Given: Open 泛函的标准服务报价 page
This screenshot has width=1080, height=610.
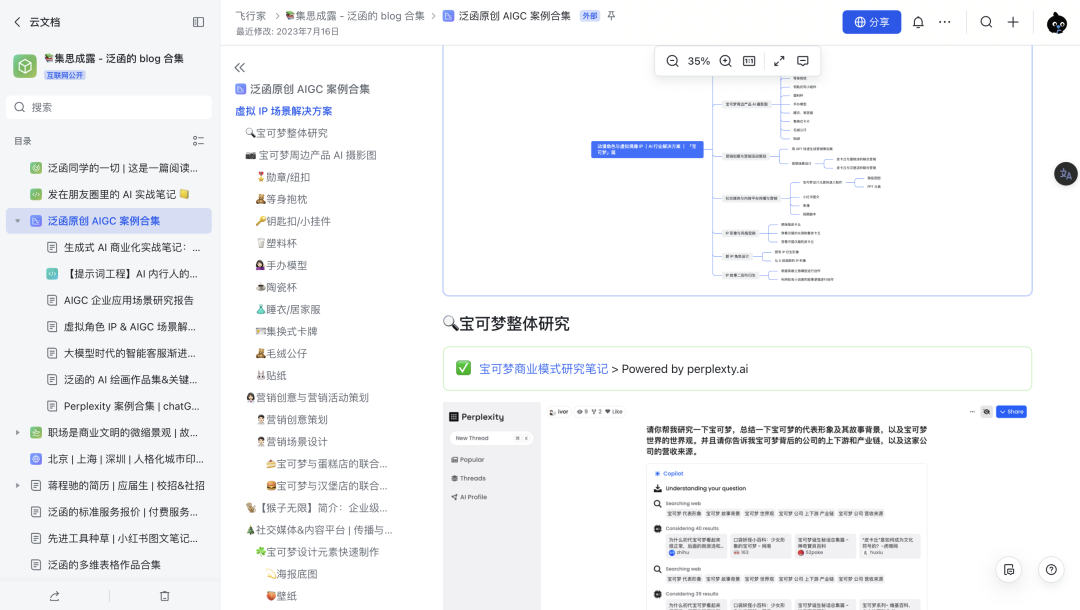Looking at the screenshot, I should (x=122, y=512).
